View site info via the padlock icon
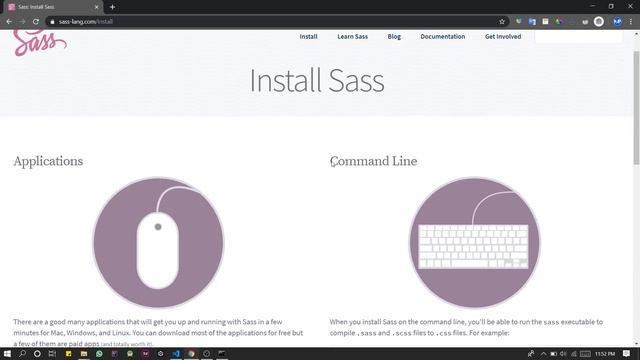 pos(52,22)
